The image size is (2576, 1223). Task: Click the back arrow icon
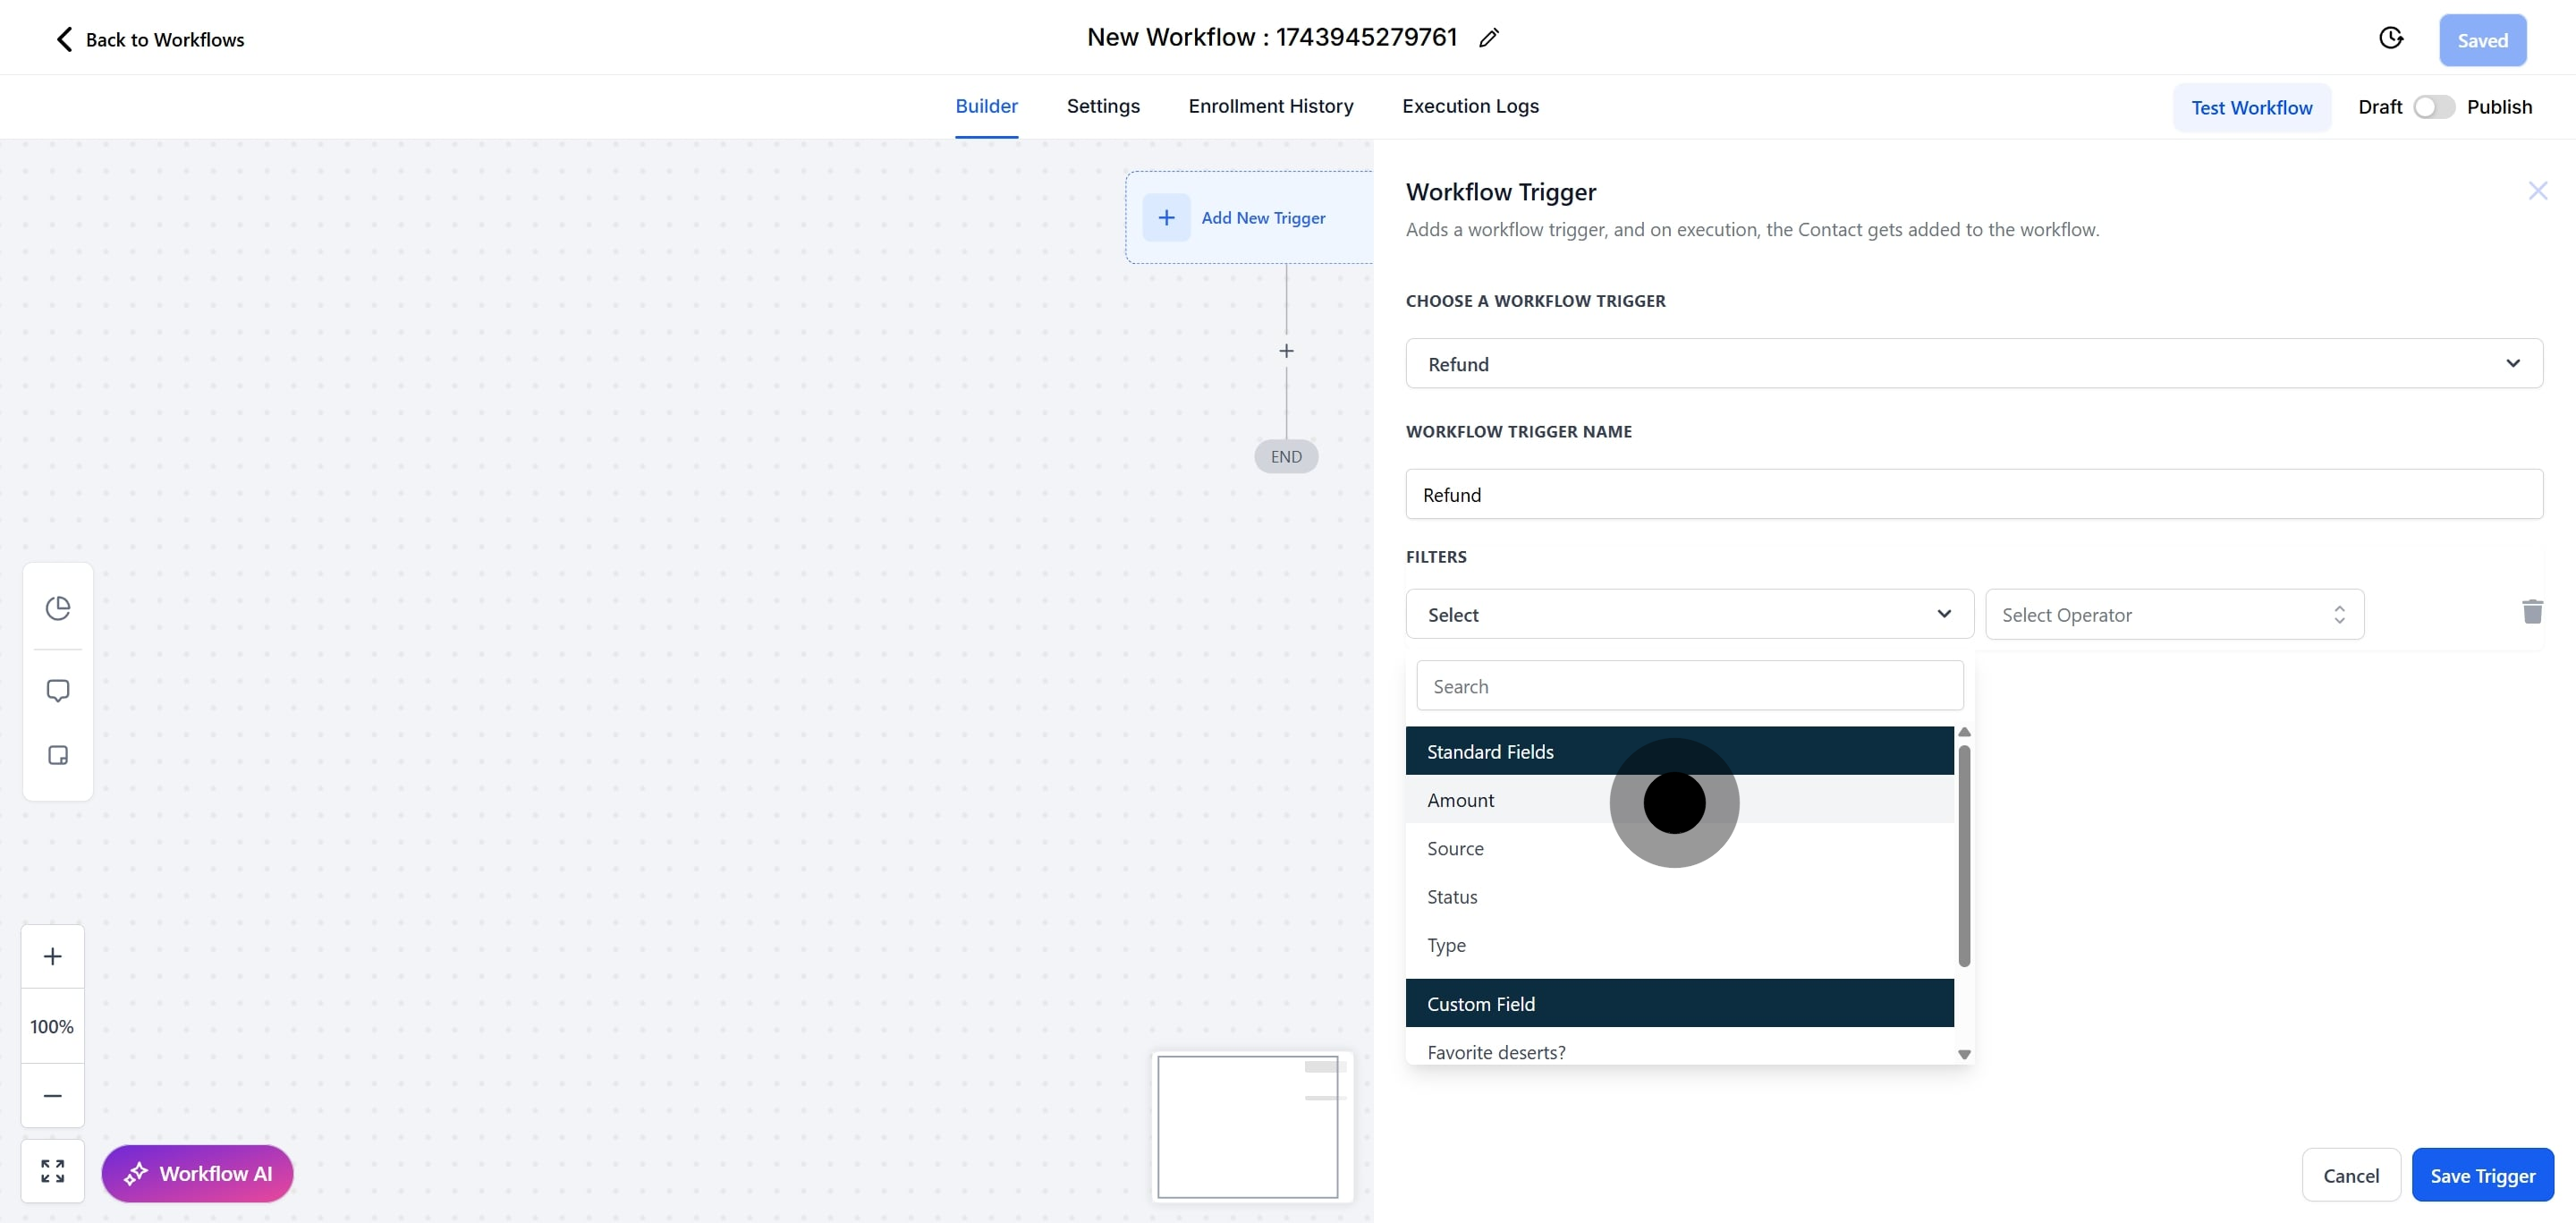pos(64,39)
